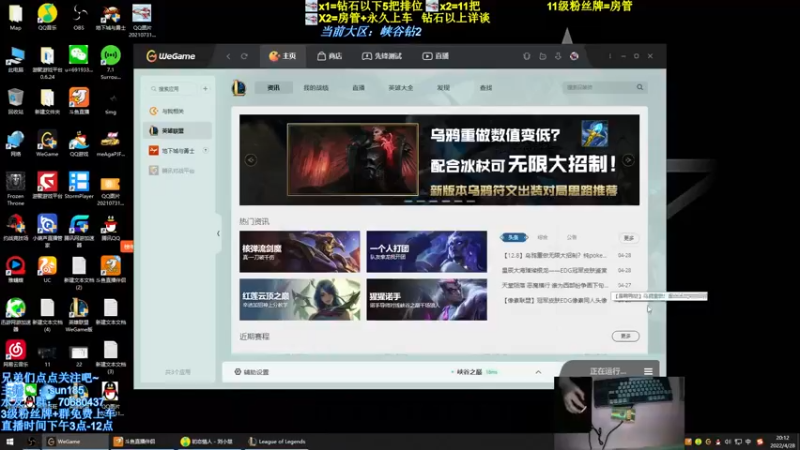The width and height of the screenshot is (800, 450).
Task: Open the Frozen Throne desktop icon
Action: pyautogui.click(x=15, y=188)
